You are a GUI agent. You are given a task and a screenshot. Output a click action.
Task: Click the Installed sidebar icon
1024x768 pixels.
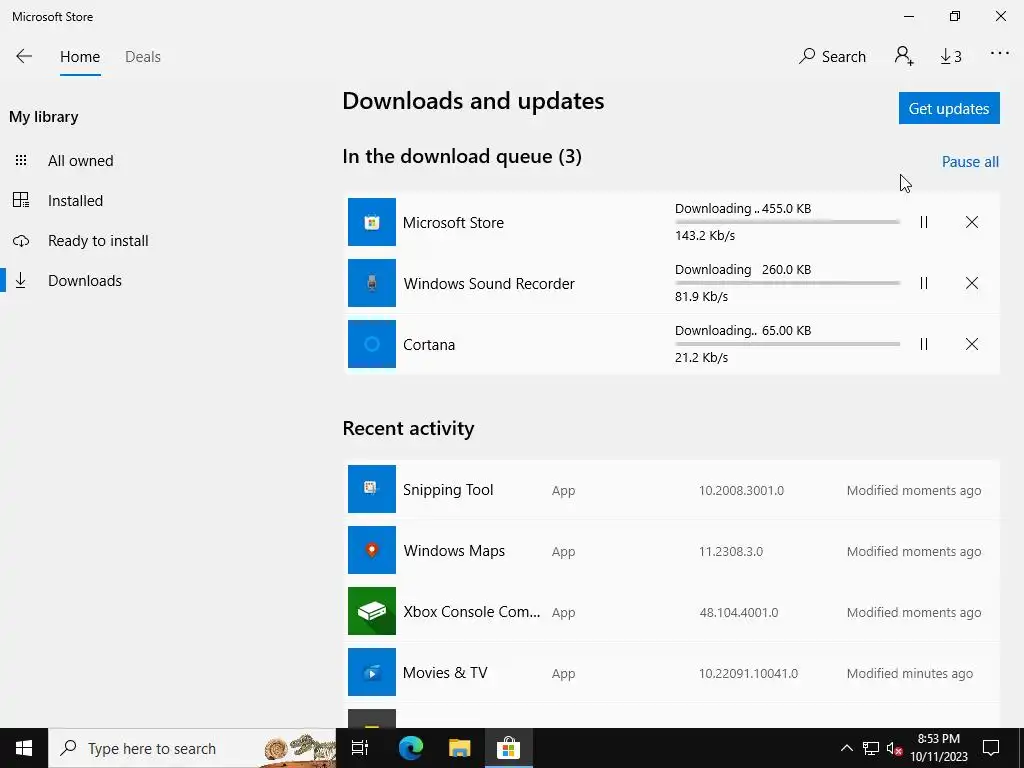pos(21,200)
